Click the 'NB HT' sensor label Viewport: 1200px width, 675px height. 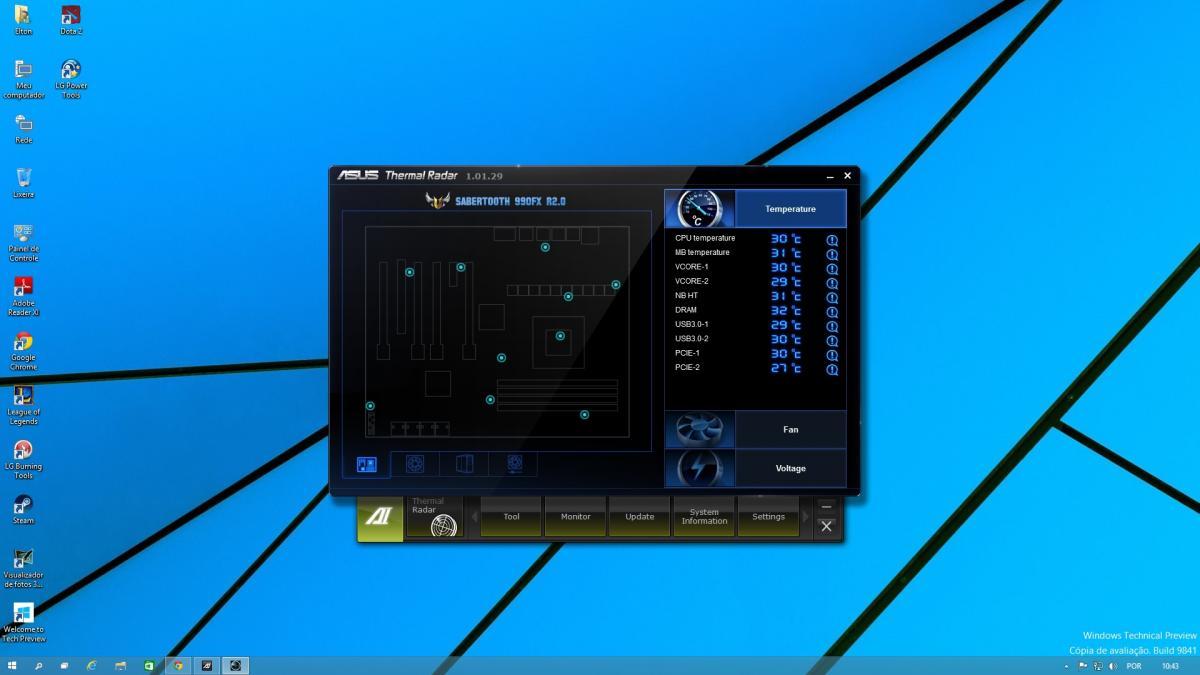tap(687, 296)
